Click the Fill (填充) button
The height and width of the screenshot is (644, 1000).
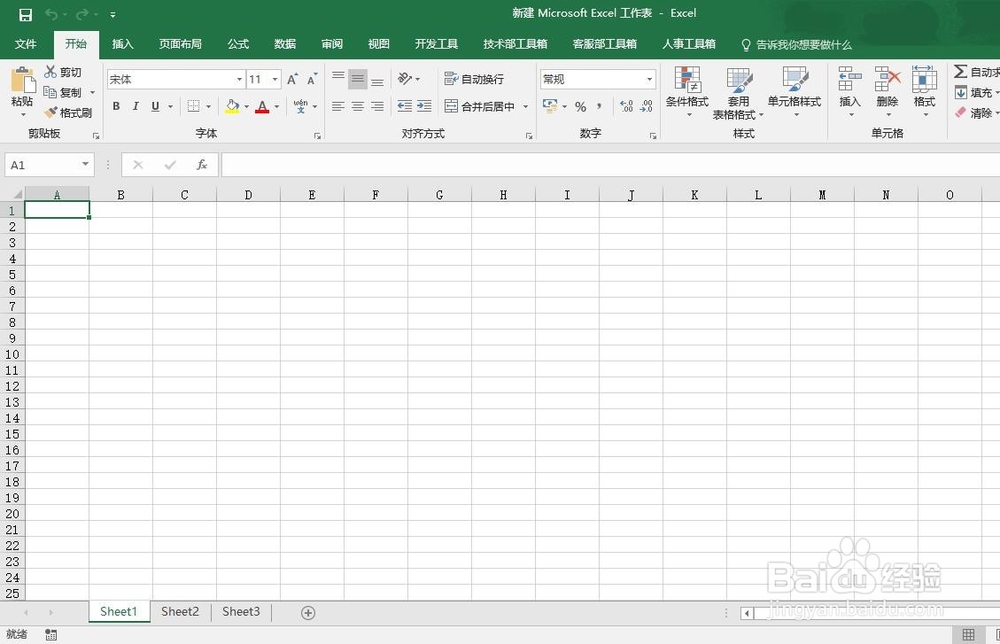(x=976, y=92)
